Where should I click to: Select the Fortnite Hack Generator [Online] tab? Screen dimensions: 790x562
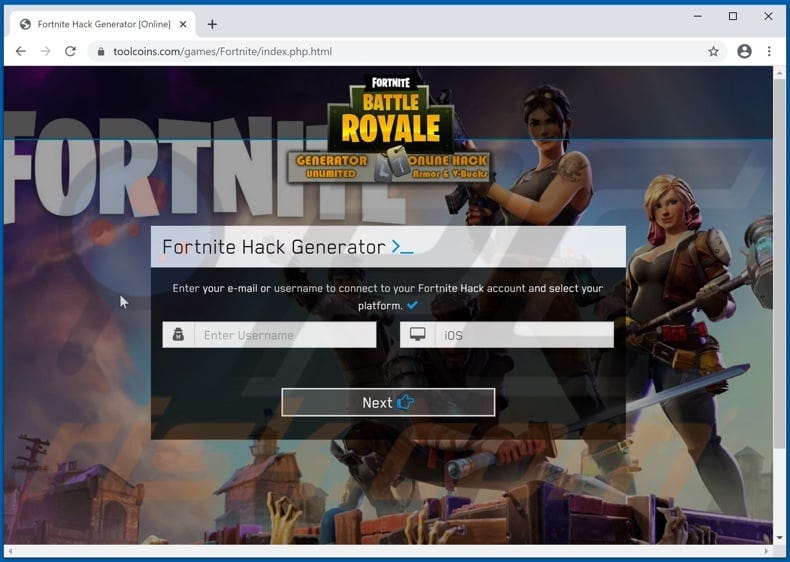pos(103,24)
